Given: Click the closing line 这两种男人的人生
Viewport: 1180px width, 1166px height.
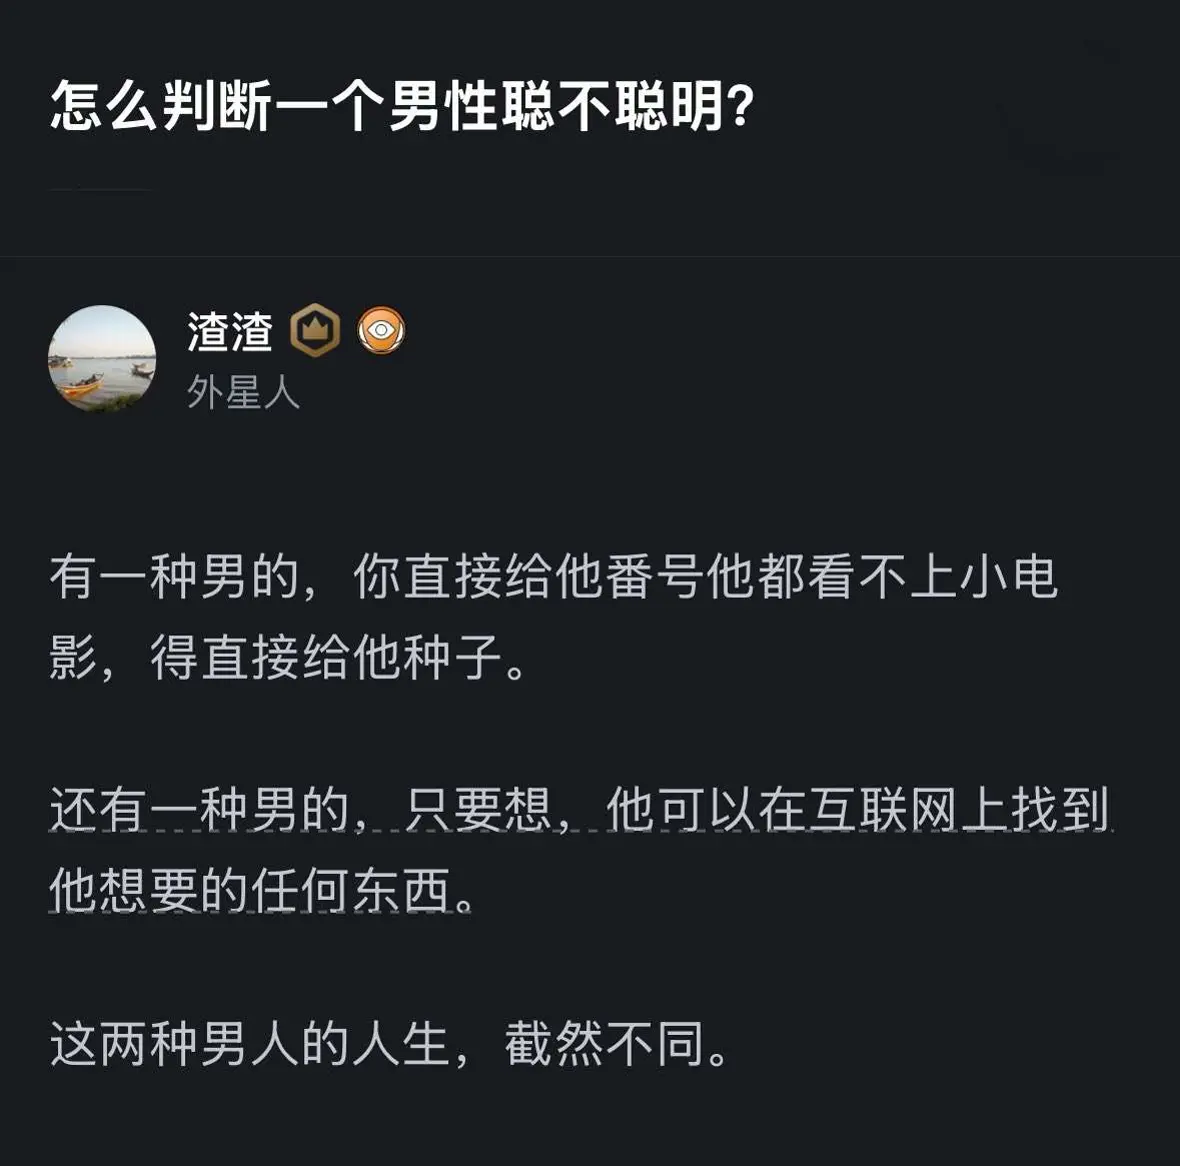Looking at the screenshot, I should tap(389, 1044).
